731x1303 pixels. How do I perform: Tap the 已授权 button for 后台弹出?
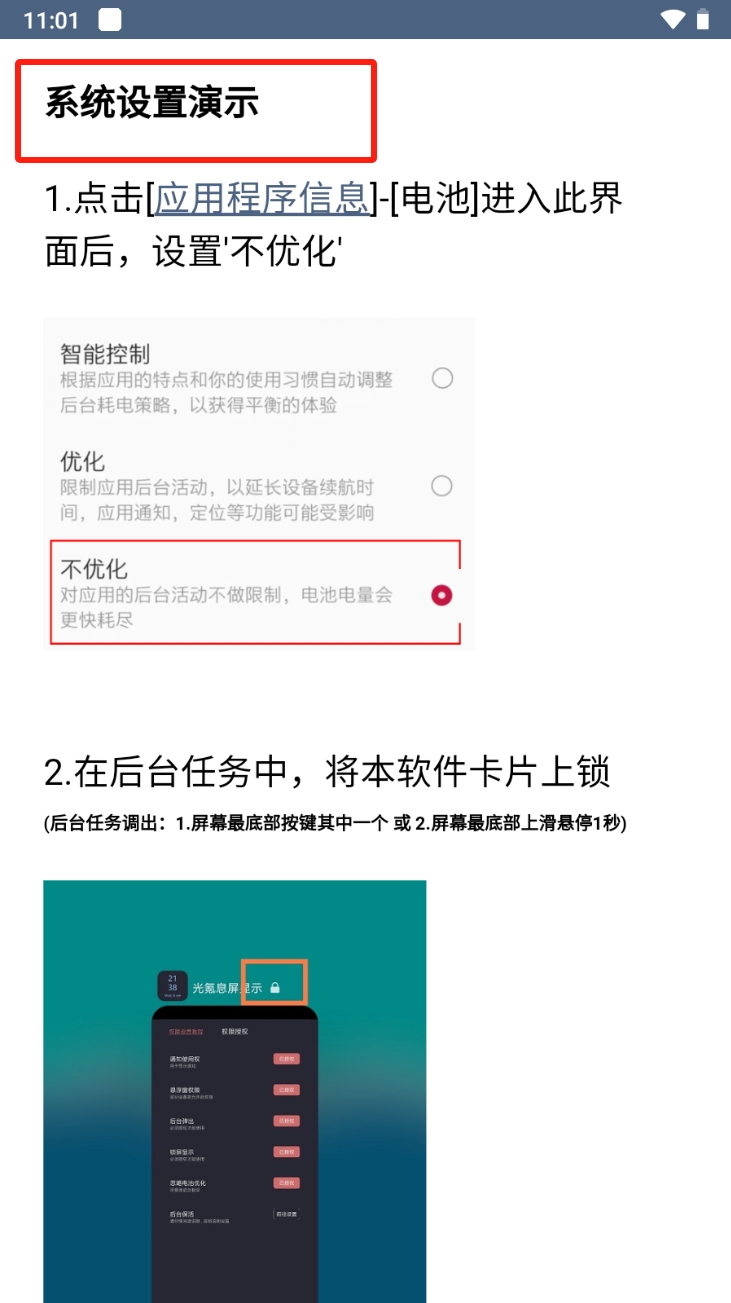(x=287, y=1121)
